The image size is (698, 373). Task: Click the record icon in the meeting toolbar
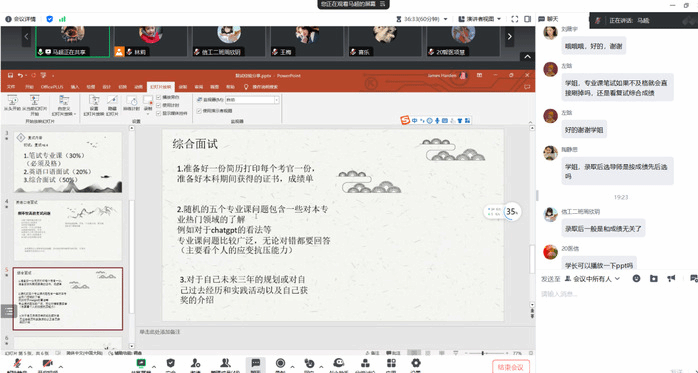click(280, 363)
